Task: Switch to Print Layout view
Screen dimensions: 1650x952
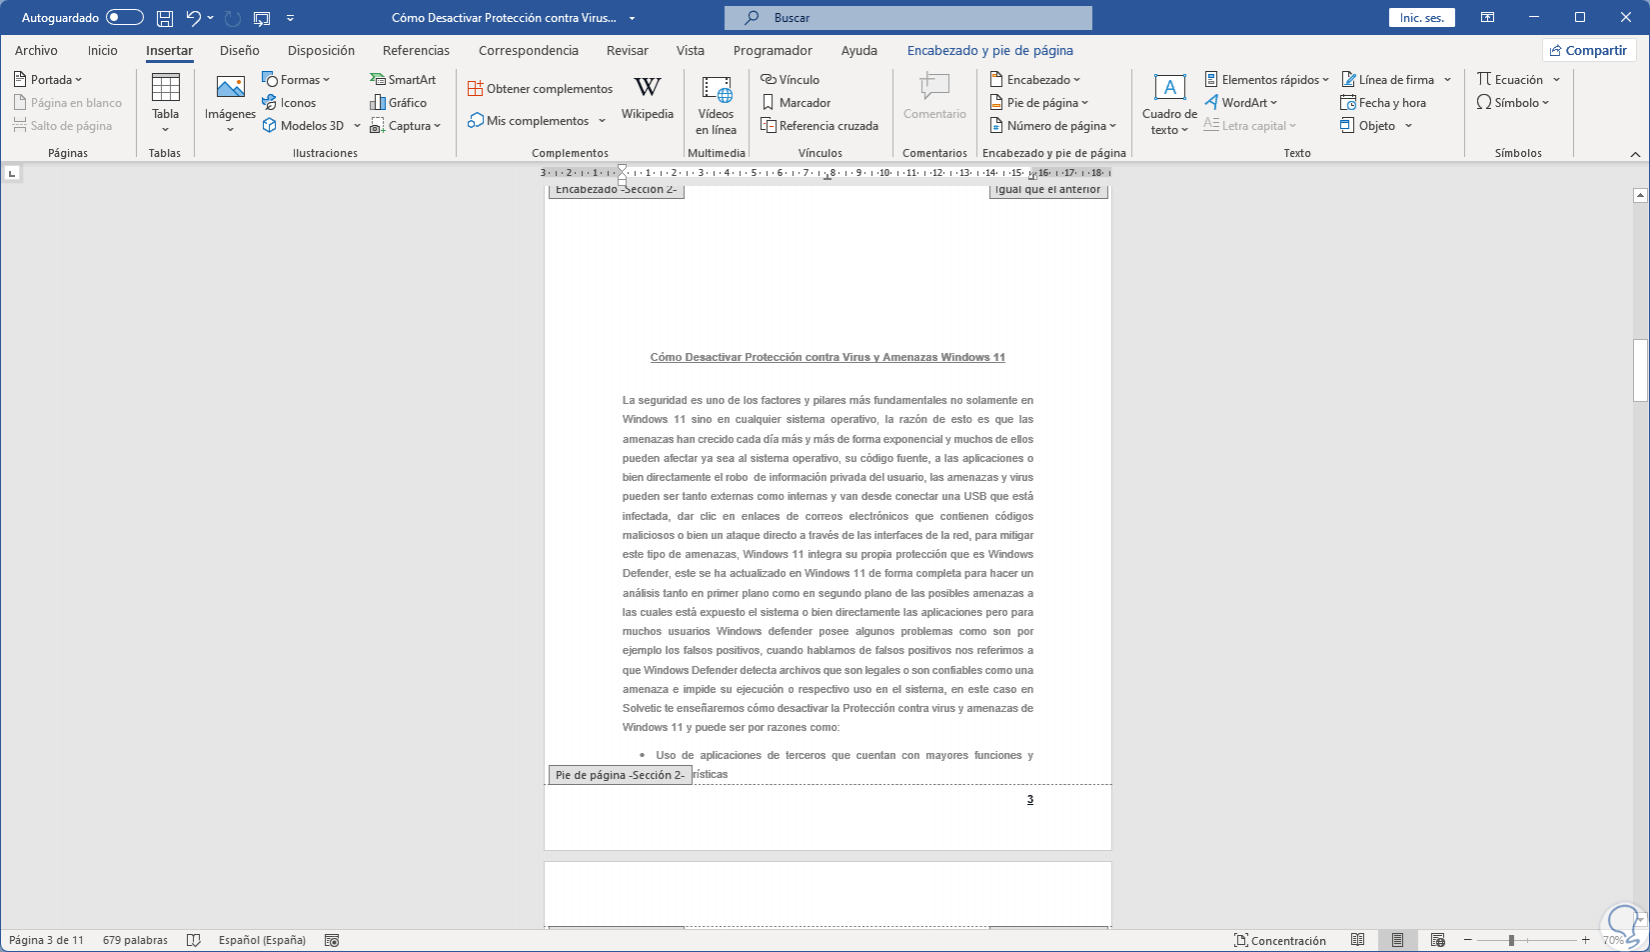Action: (1397, 940)
